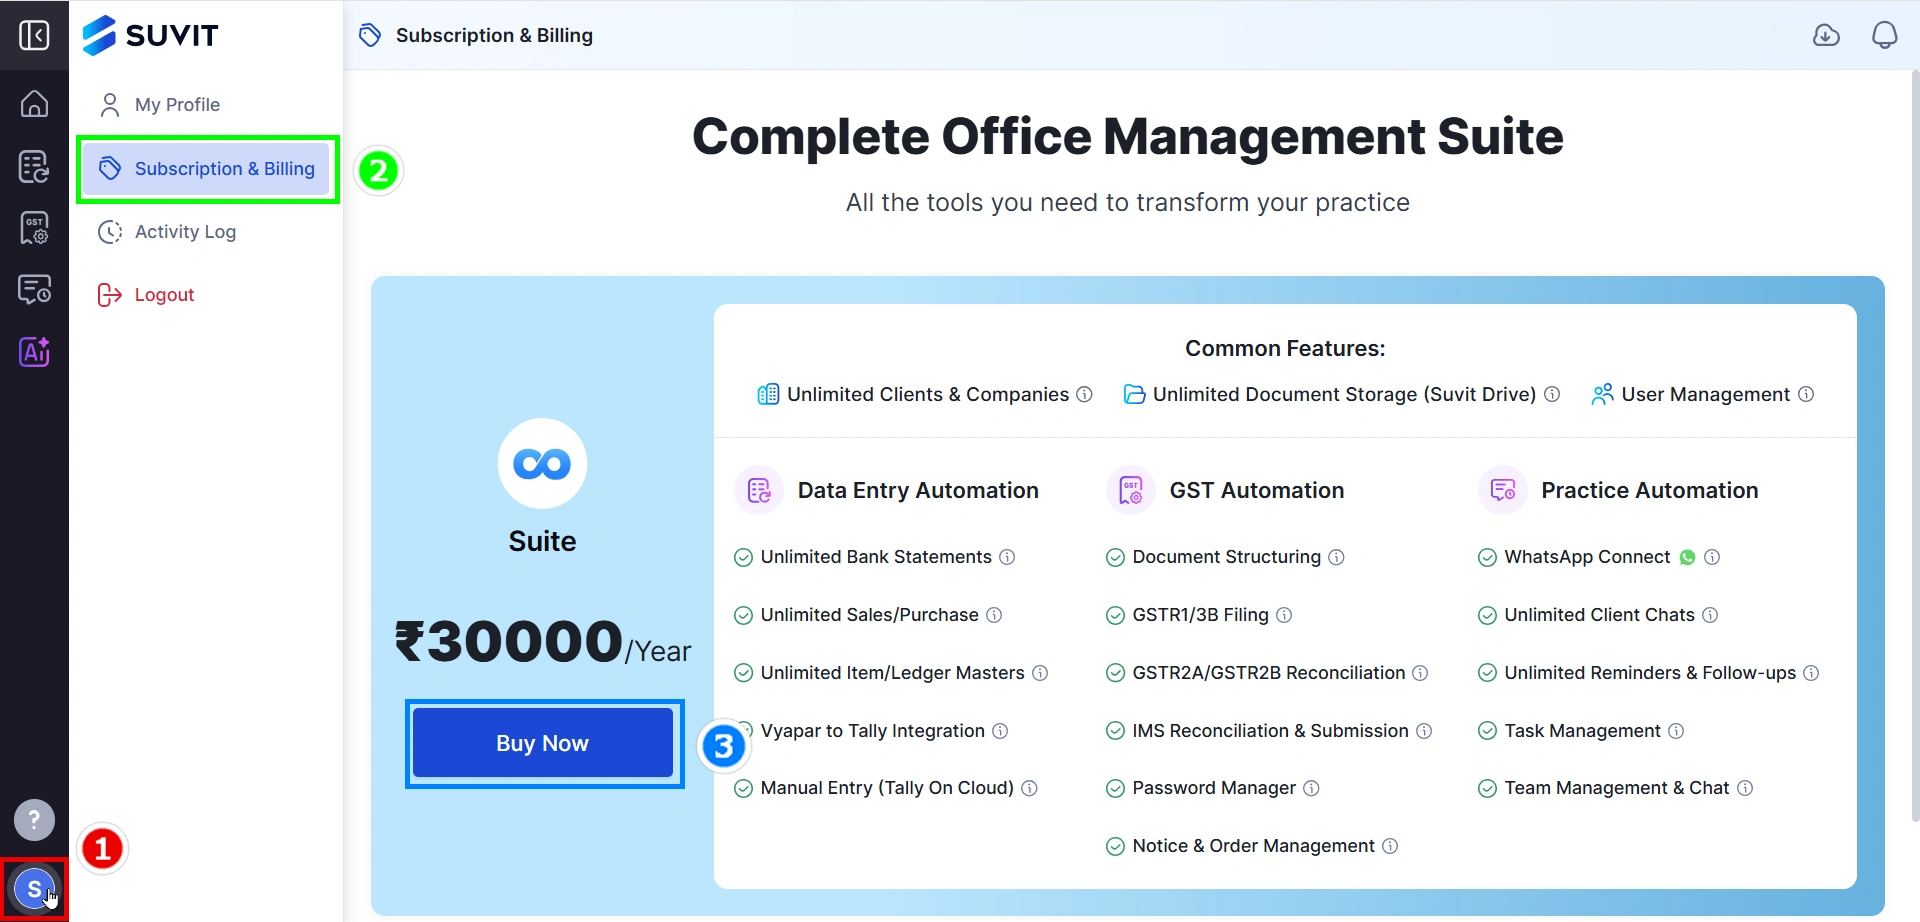Screen dimensions: 1920x922
Task: Click the ₹30000 price text
Action: click(x=510, y=641)
